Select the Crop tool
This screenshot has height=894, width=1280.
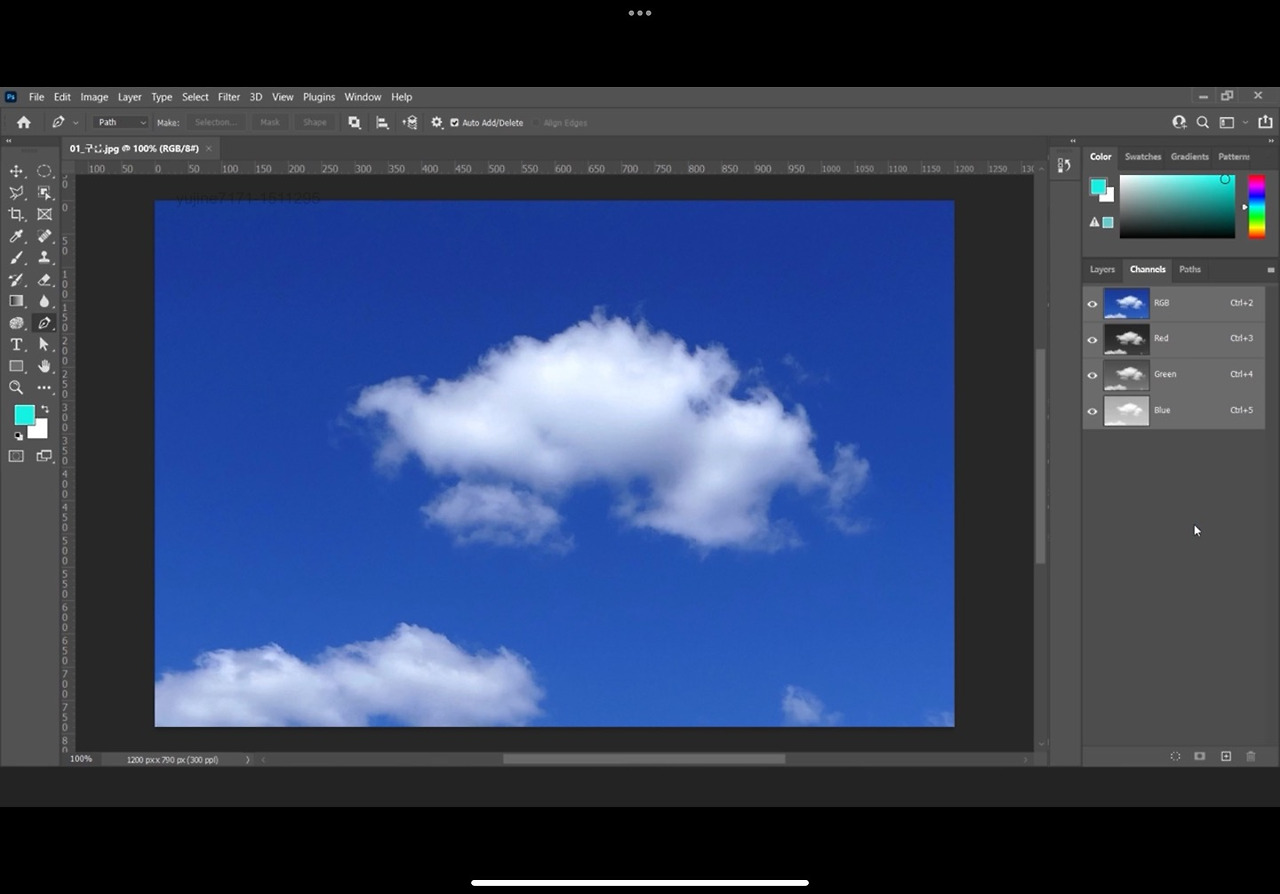pyautogui.click(x=16, y=214)
